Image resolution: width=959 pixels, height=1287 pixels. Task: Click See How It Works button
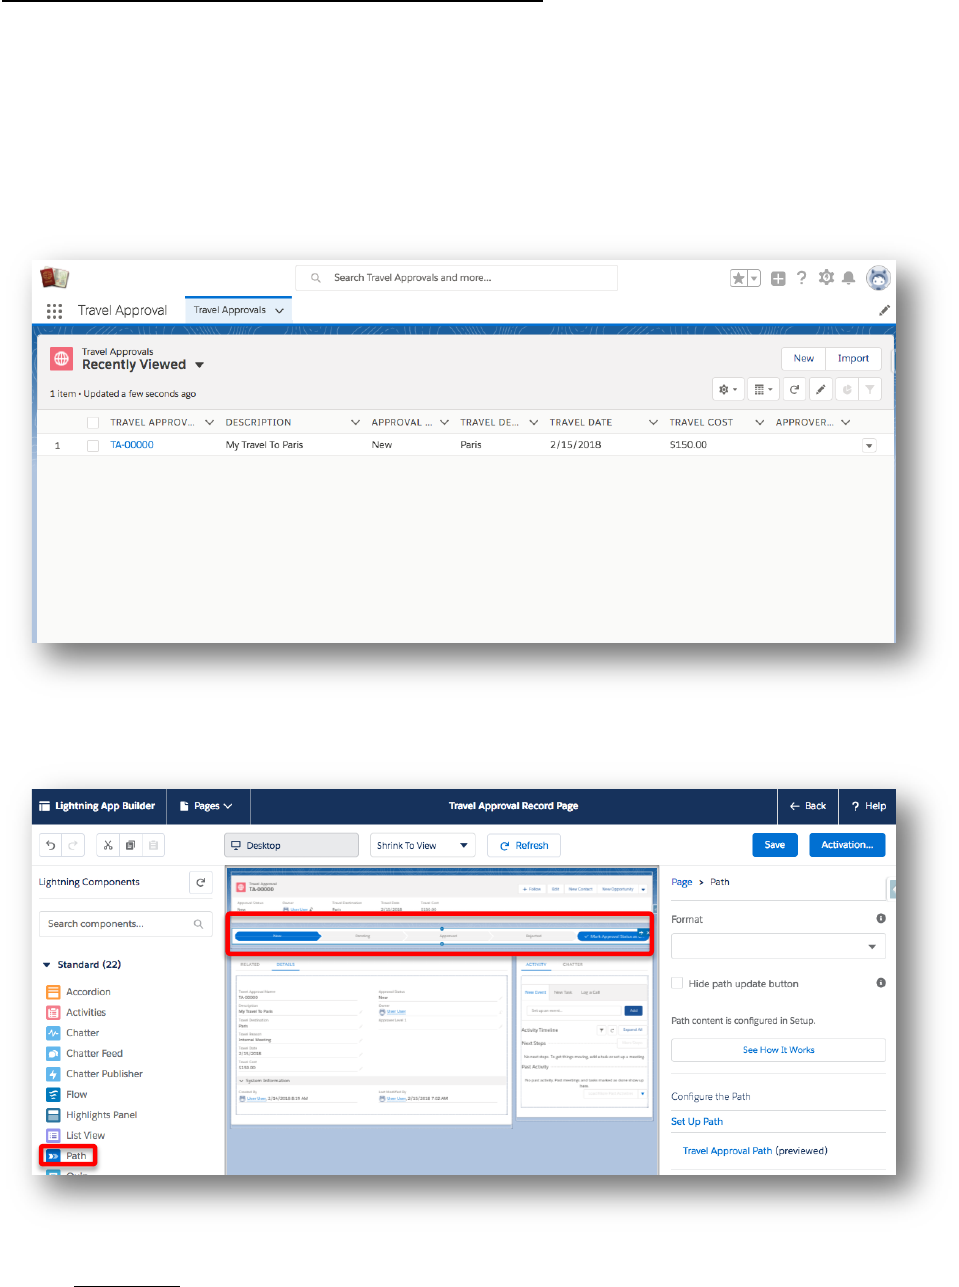[778, 1050]
